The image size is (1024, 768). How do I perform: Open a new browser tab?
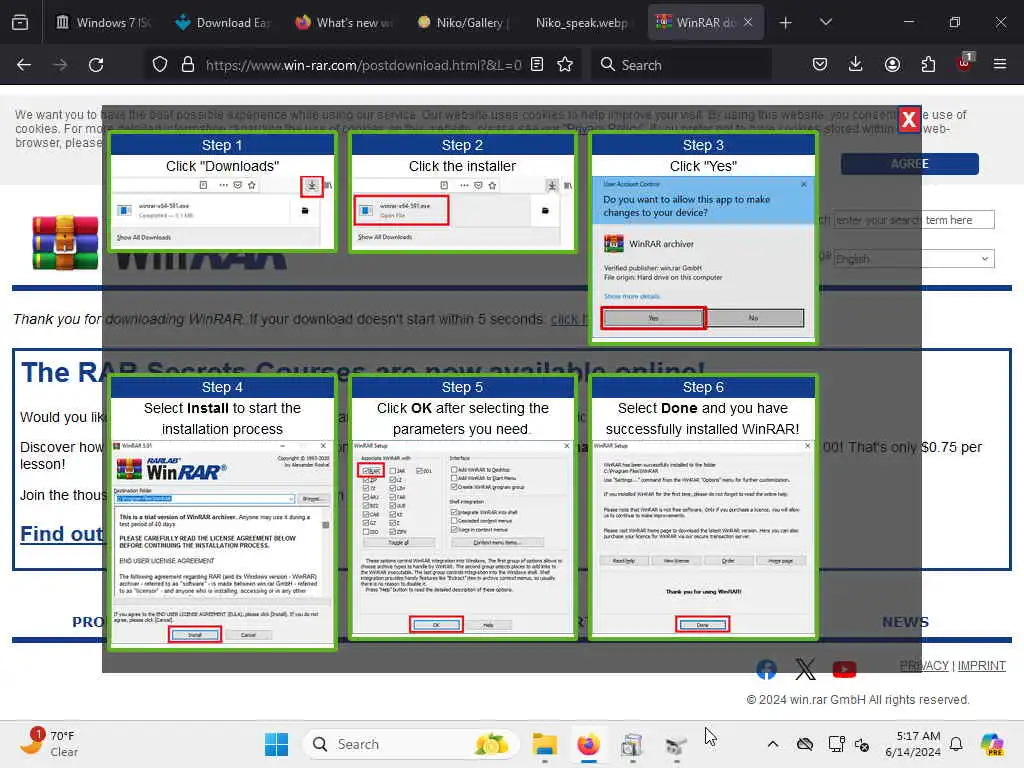(786, 23)
